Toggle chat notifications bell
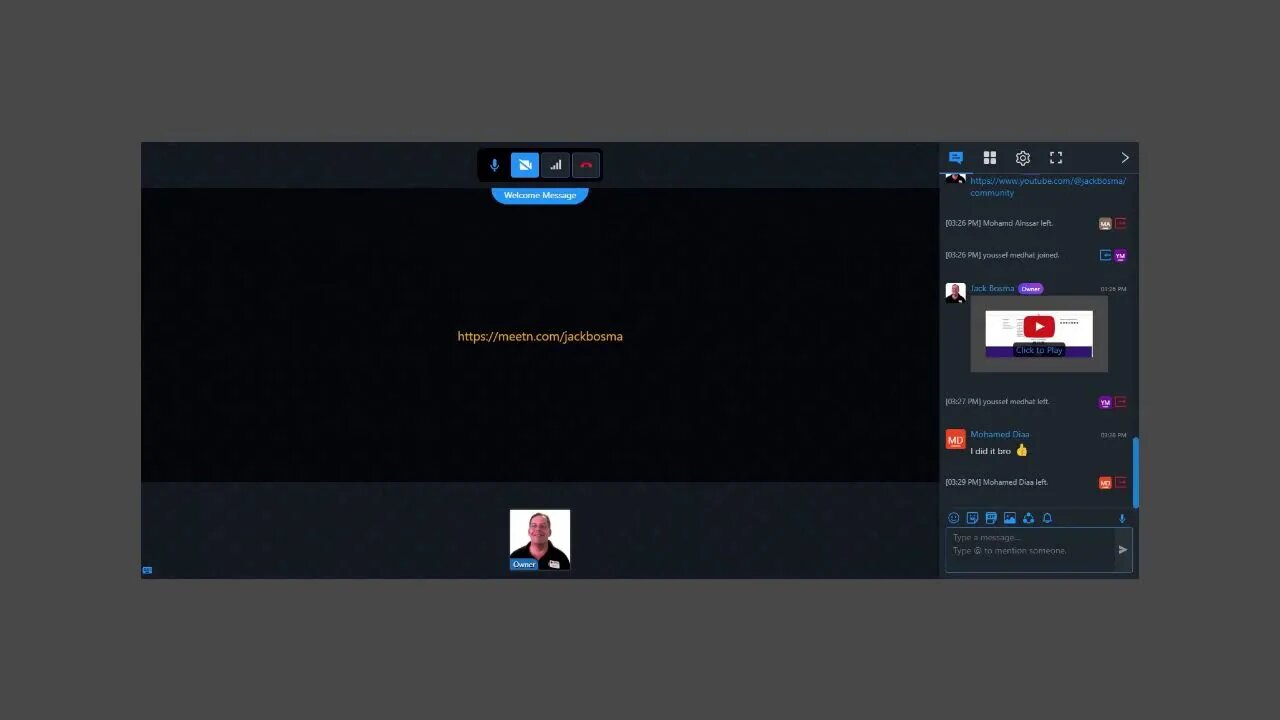This screenshot has height=720, width=1280. pos(1047,518)
